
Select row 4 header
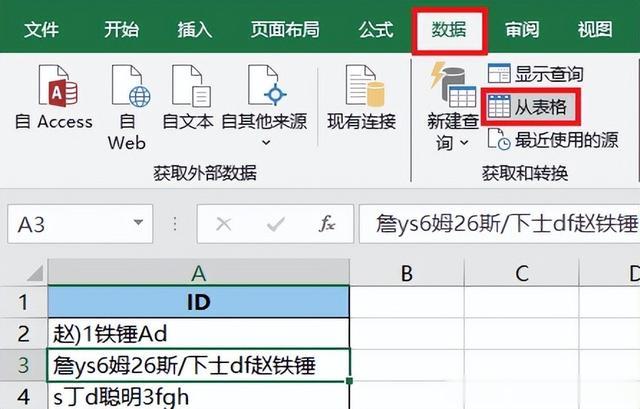pos(23,396)
